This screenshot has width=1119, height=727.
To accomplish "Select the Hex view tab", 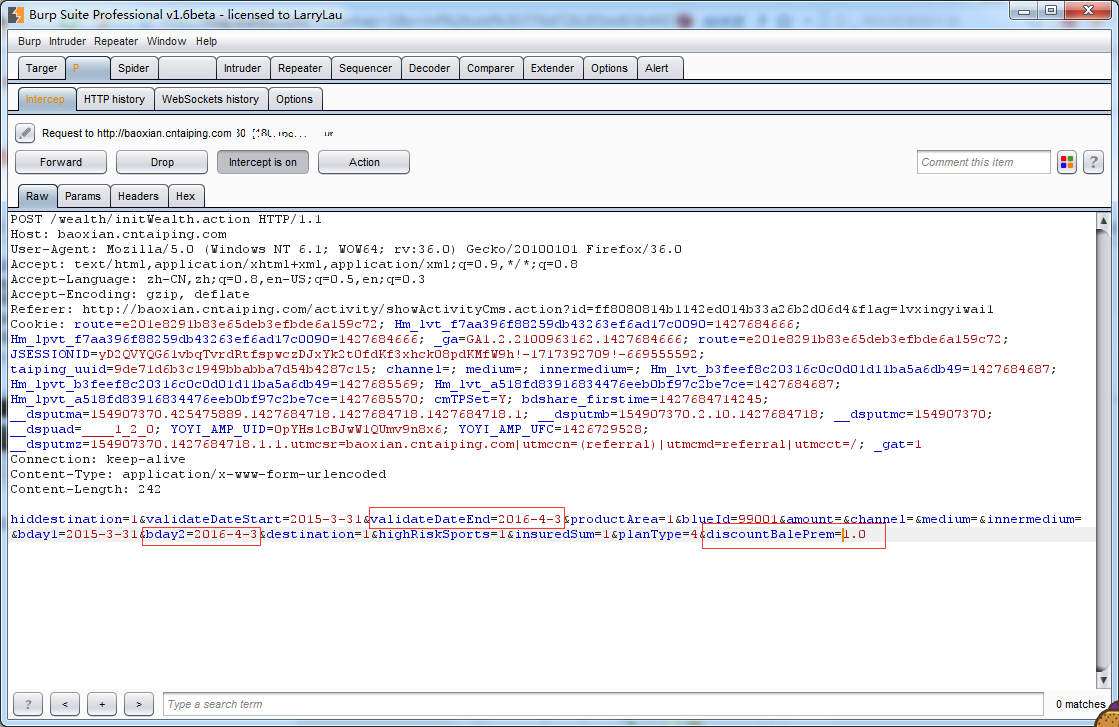I will [x=186, y=196].
